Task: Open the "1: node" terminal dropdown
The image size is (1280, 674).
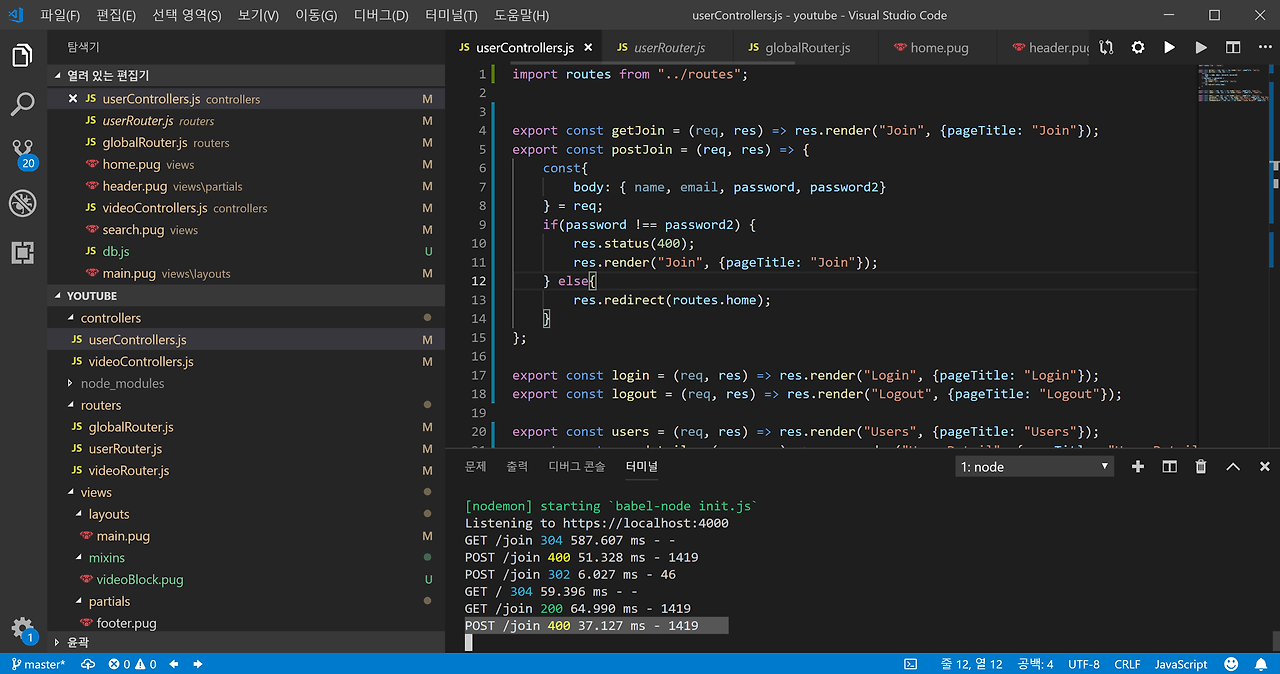Action: (1034, 467)
